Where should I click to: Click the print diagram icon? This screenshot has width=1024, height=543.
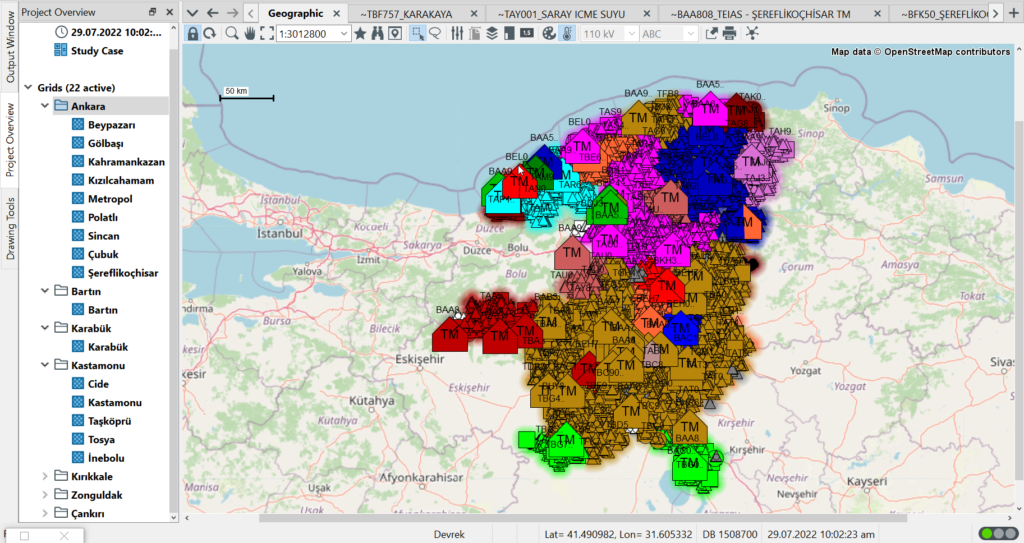tap(729, 34)
